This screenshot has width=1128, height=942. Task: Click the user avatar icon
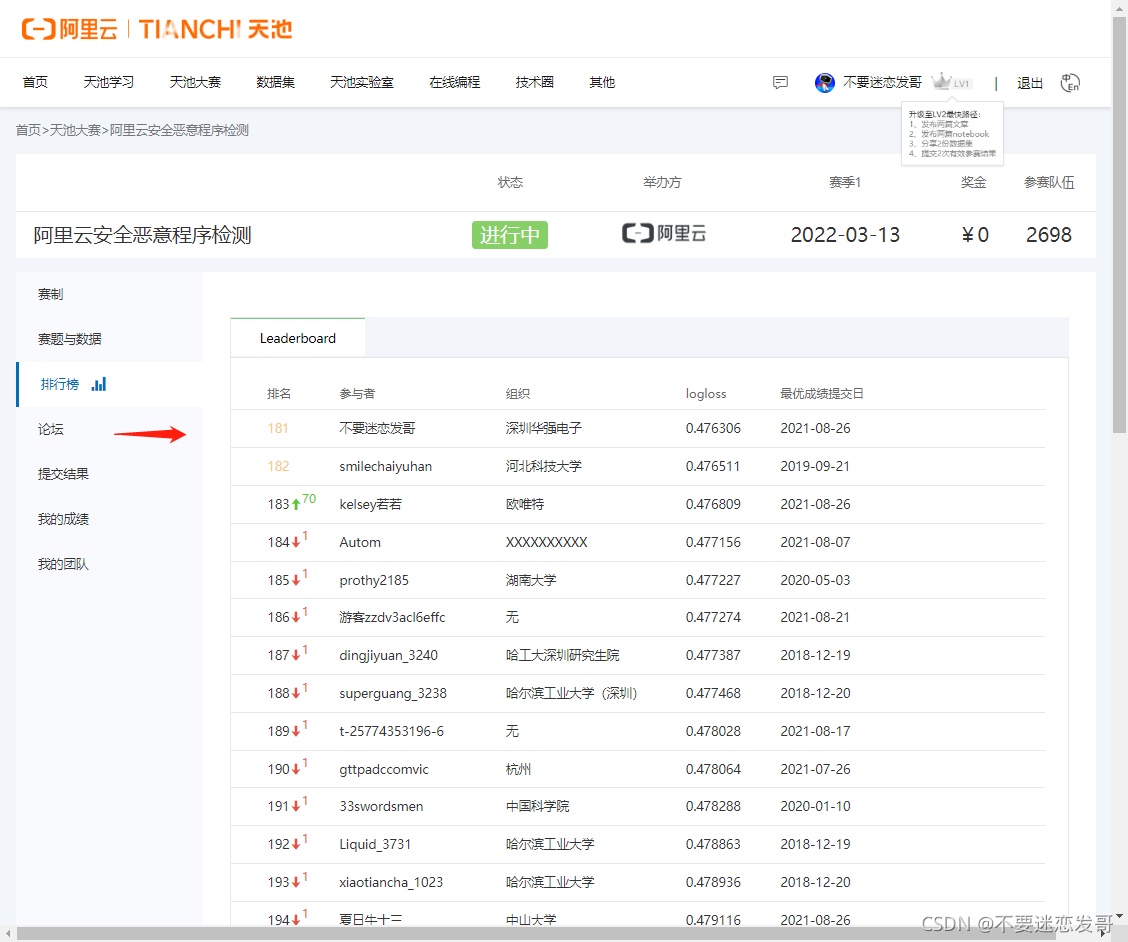point(824,83)
